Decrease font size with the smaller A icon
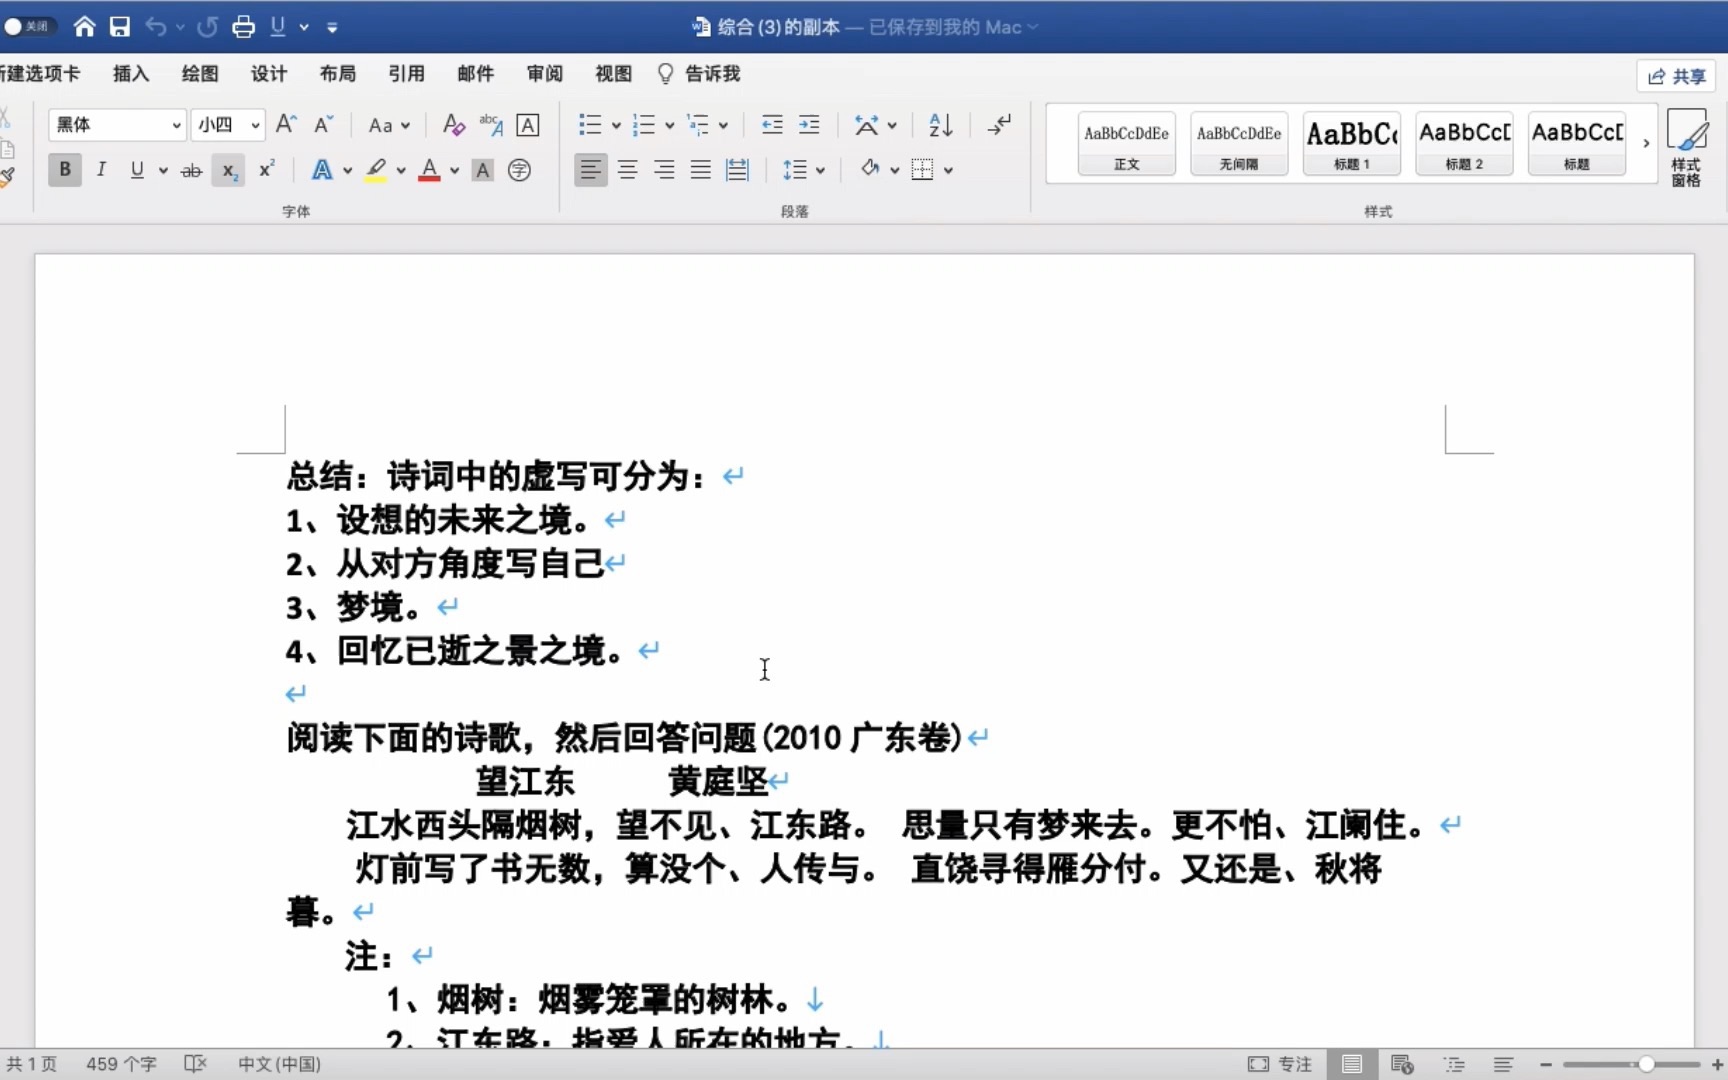 323,124
